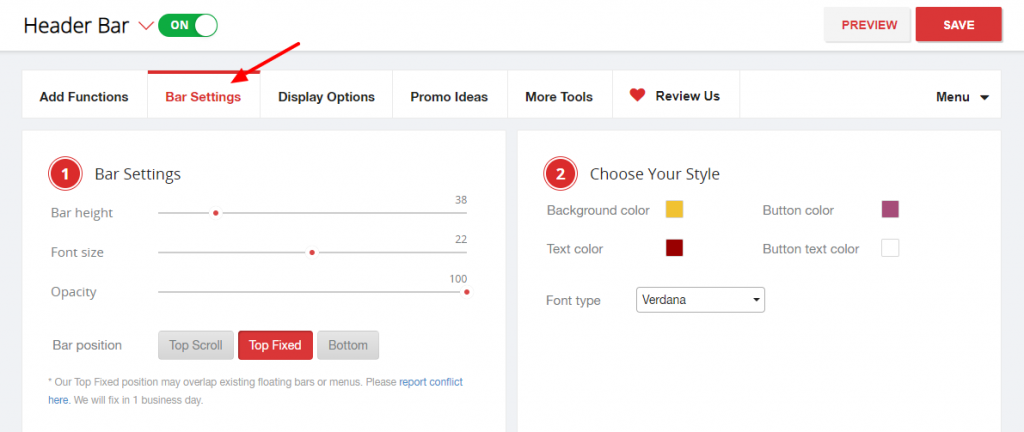Click the PREVIEW button
Image resolution: width=1024 pixels, height=432 pixels.
pyautogui.click(x=869, y=25)
